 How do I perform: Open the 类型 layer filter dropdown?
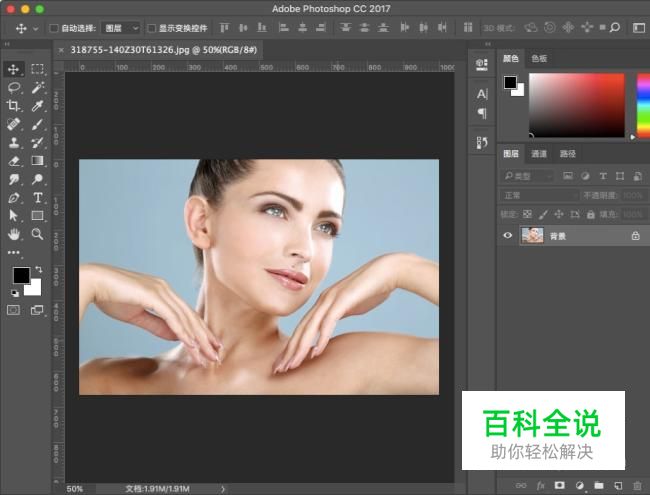(529, 175)
